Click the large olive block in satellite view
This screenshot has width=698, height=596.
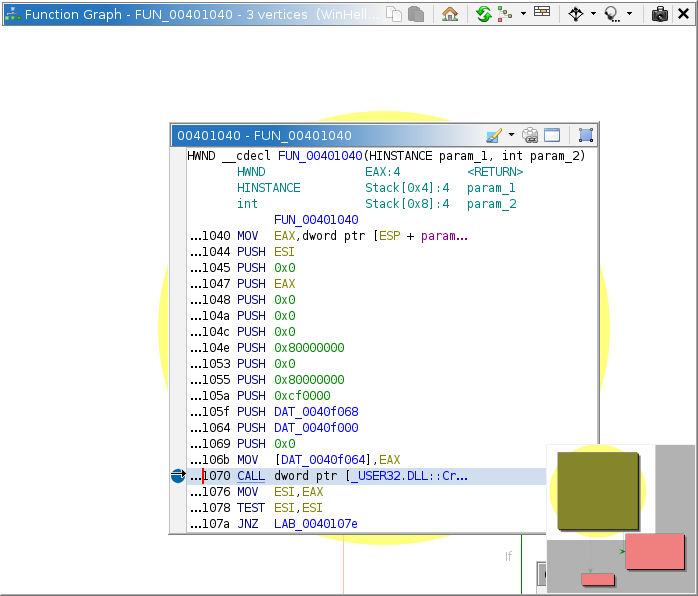[x=597, y=488]
